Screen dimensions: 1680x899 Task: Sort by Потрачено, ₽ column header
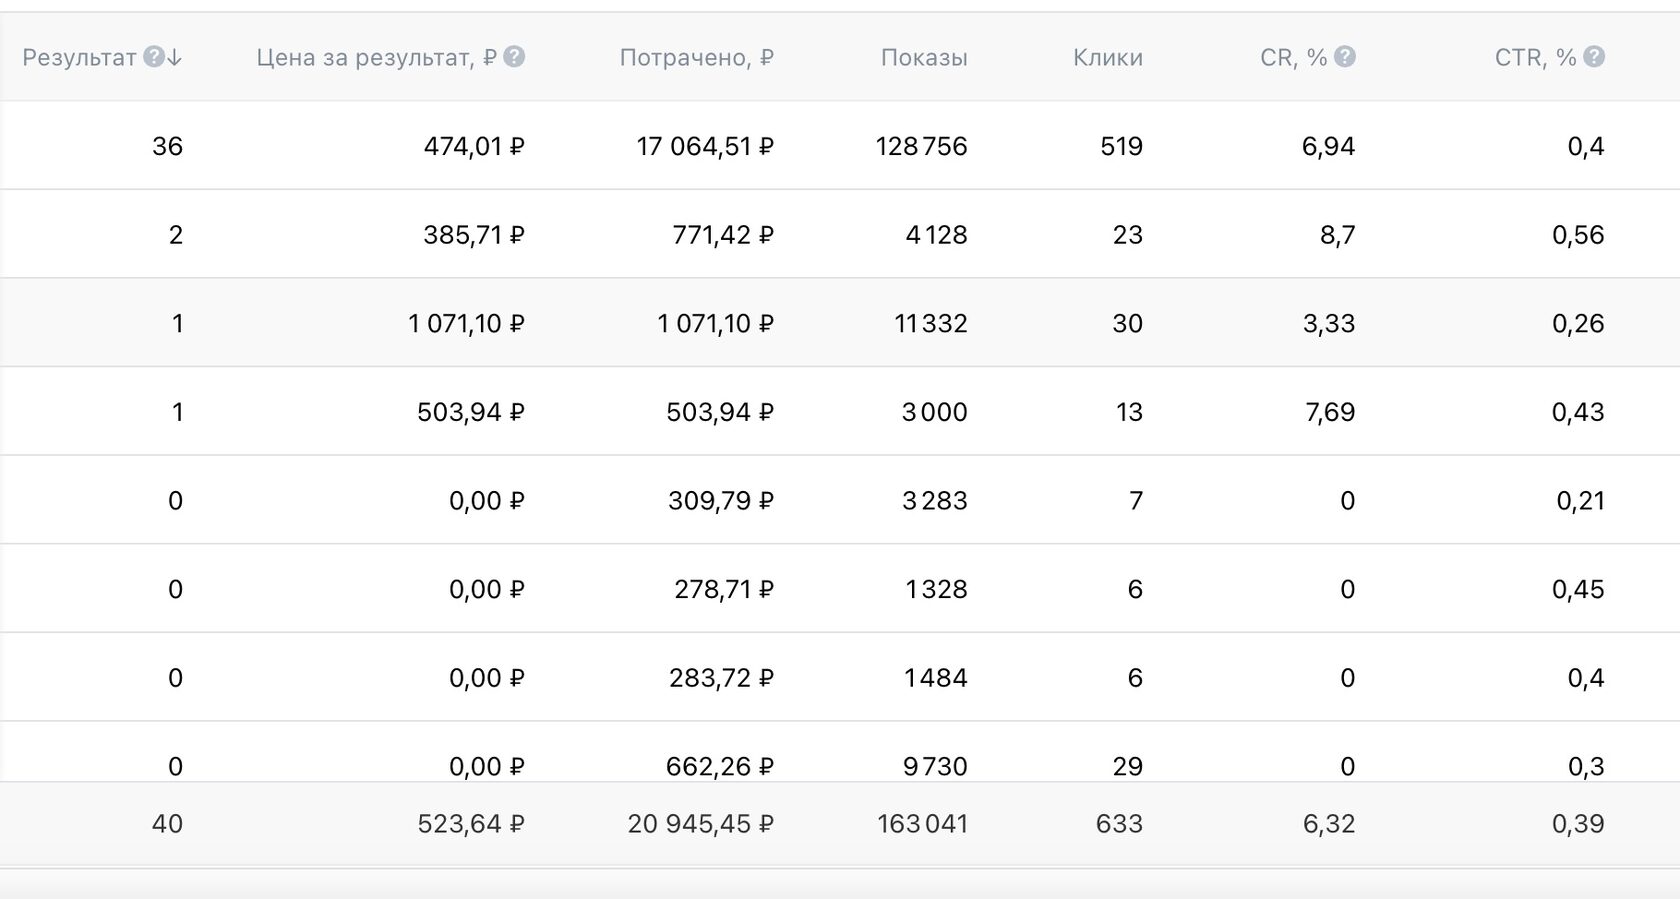point(696,58)
